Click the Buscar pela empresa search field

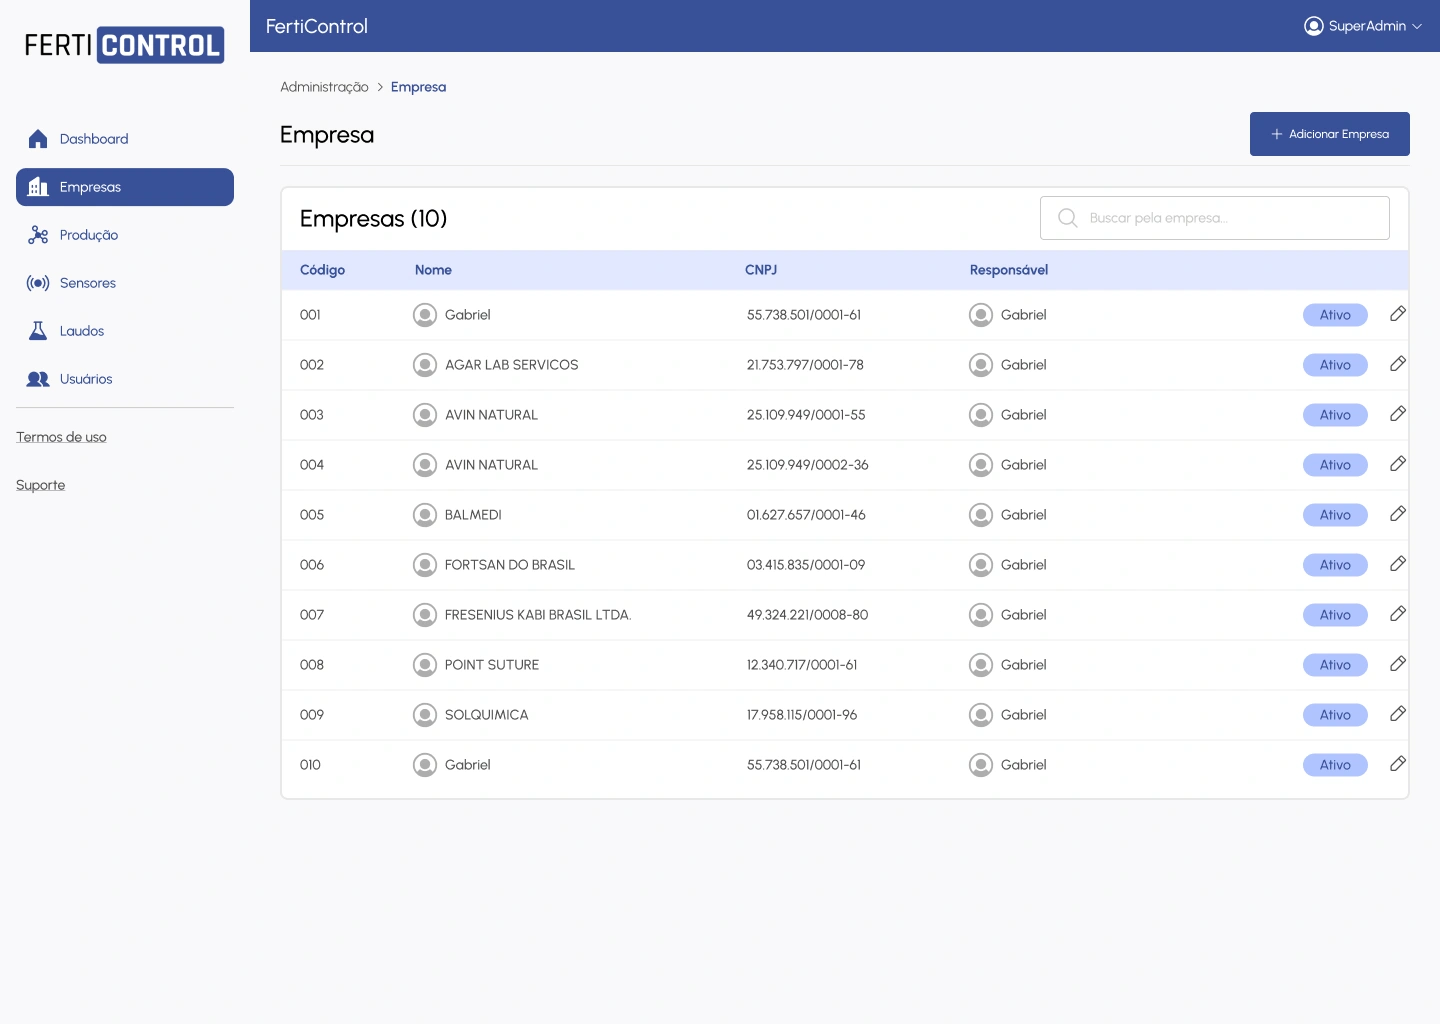(1230, 218)
